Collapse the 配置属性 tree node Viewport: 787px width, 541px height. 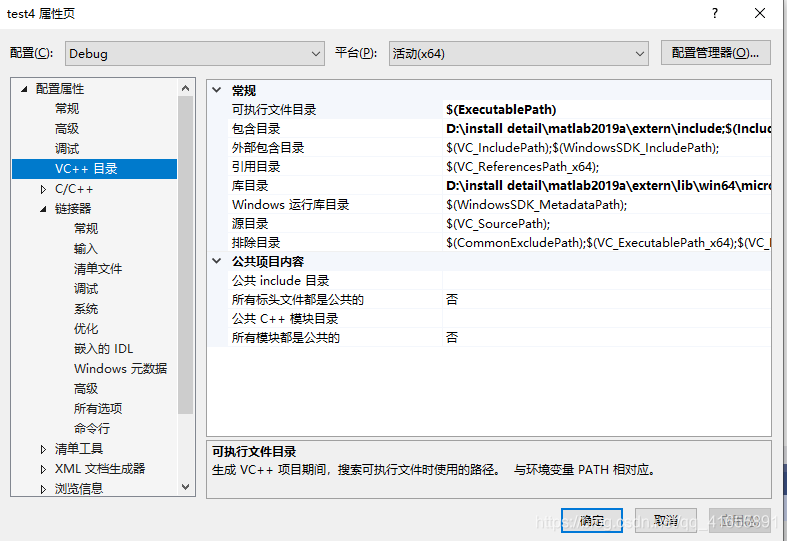24,89
